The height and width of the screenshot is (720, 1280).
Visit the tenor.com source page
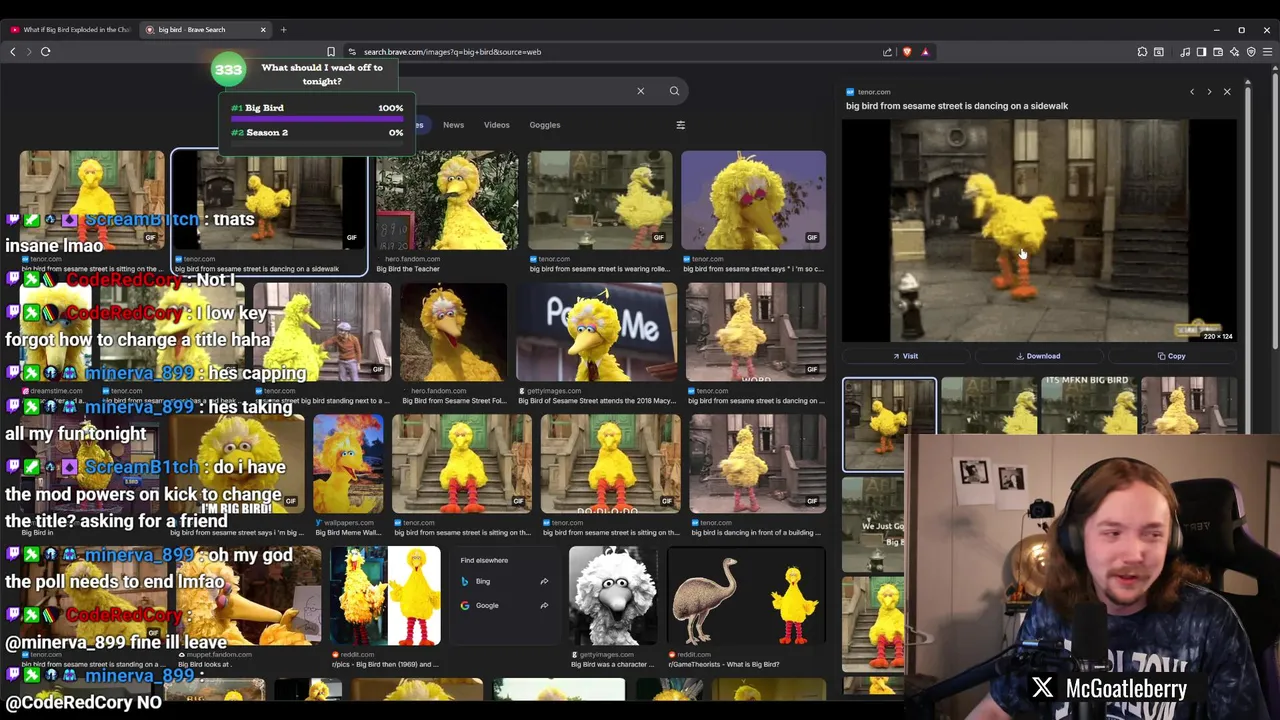(x=906, y=356)
